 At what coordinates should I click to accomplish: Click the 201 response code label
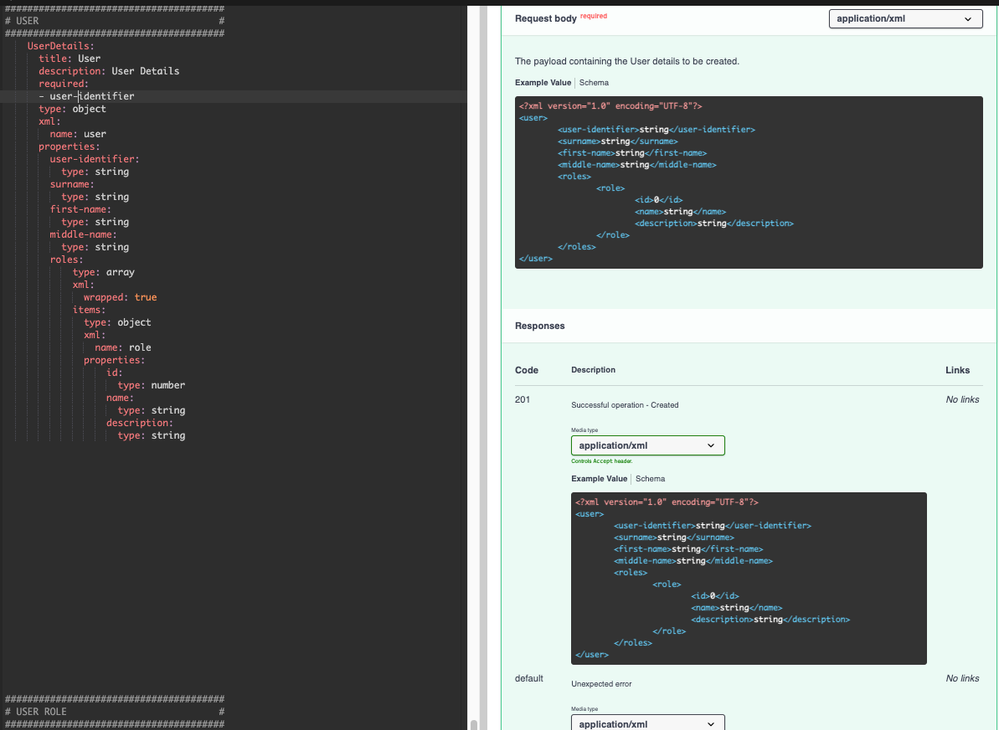coord(523,400)
